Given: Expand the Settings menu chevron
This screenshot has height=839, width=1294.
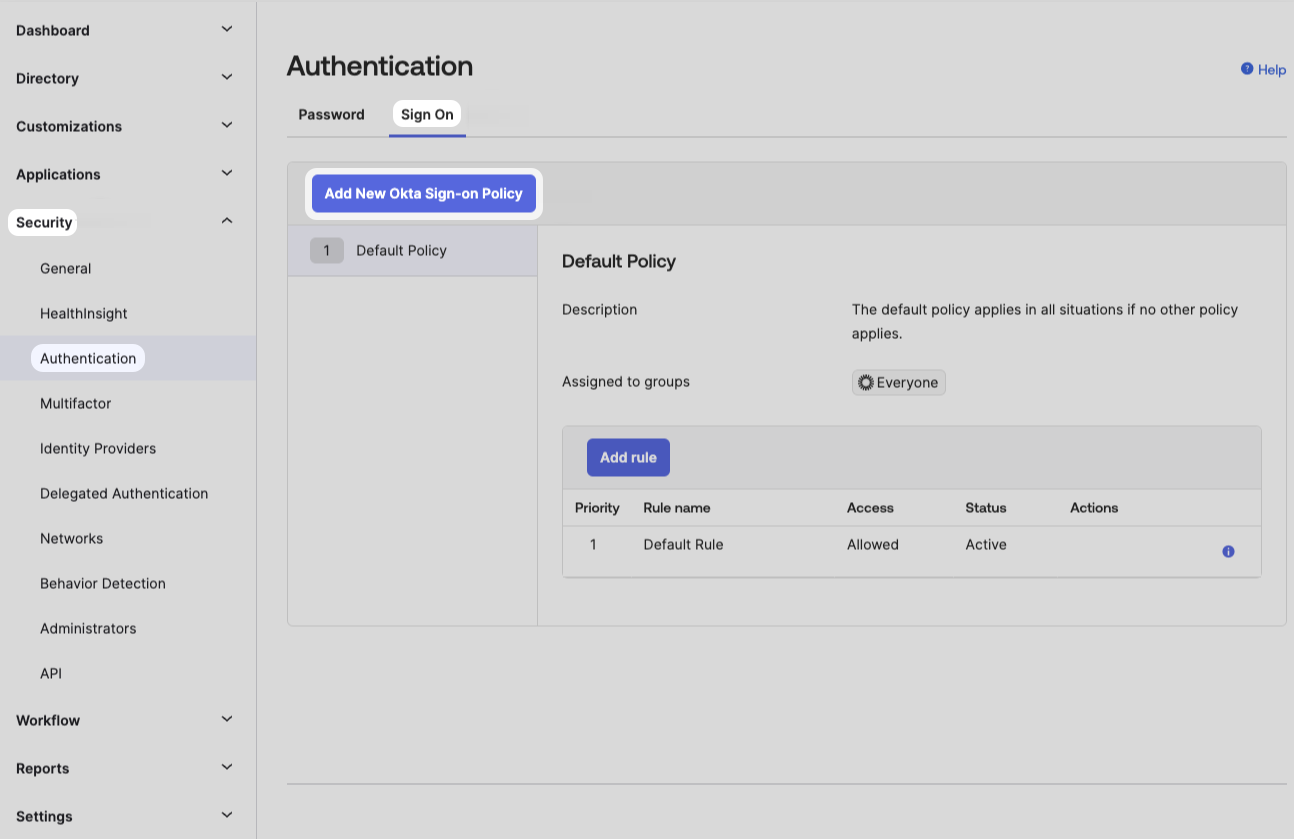Looking at the screenshot, I should coord(227,815).
